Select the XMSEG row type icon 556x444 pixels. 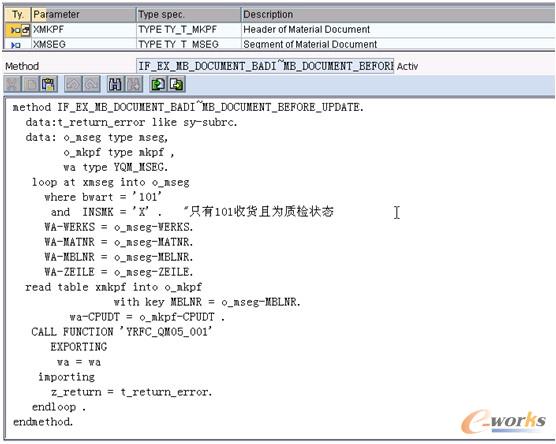[17, 45]
